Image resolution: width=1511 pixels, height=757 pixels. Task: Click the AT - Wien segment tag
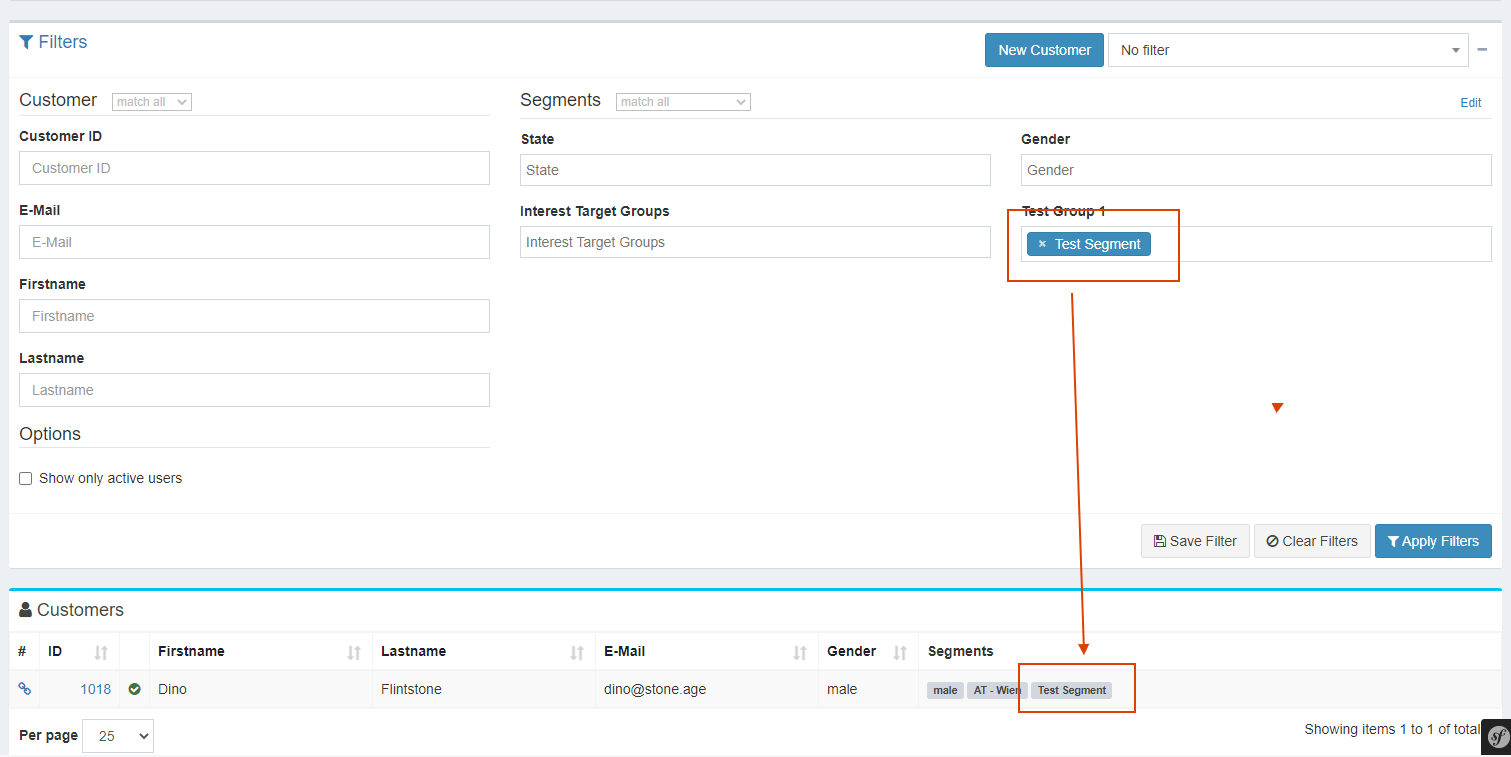997,690
